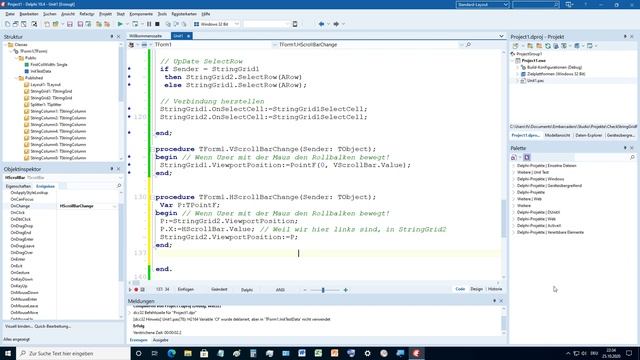Search in code editor magnifier icon
Screen dimensions: 640x360
click(468, 44)
